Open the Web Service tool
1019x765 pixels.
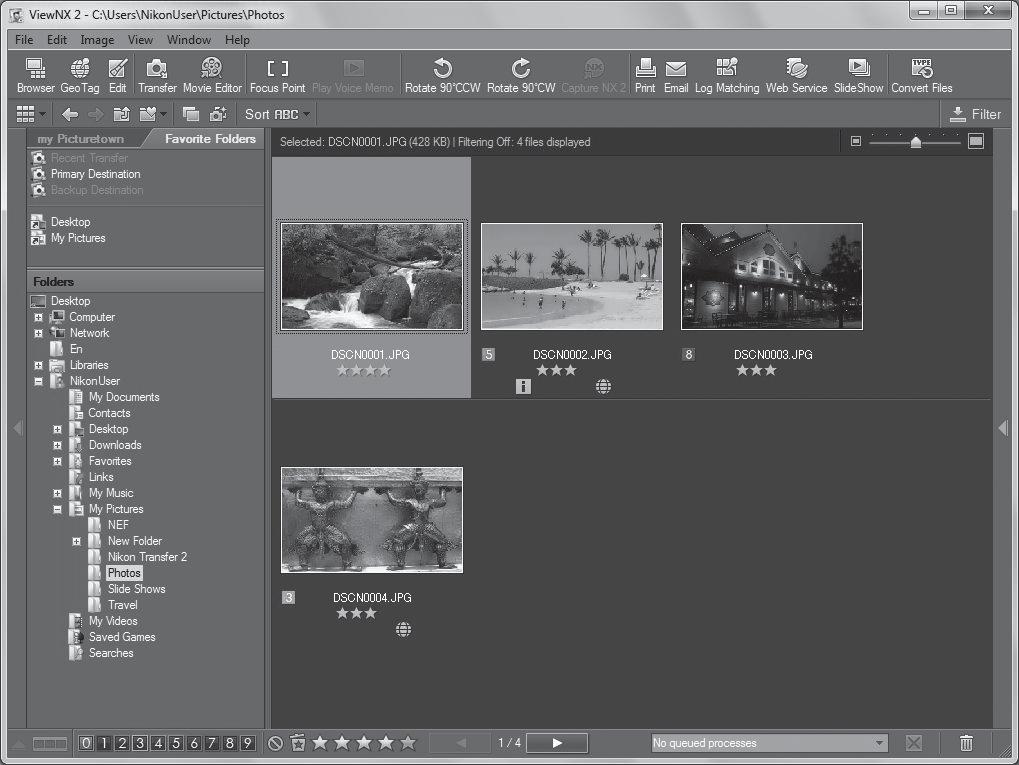[796, 75]
